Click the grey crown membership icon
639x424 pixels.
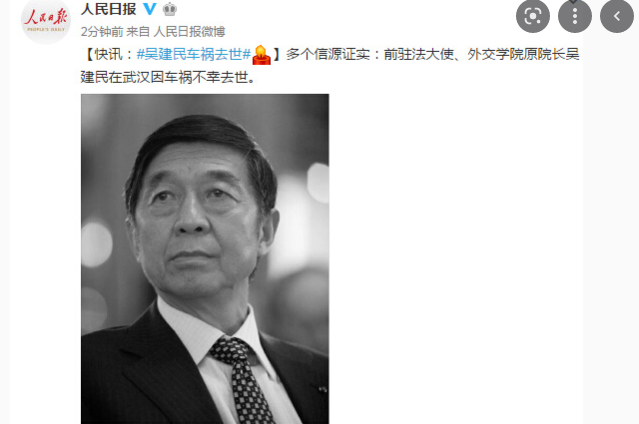pos(170,9)
